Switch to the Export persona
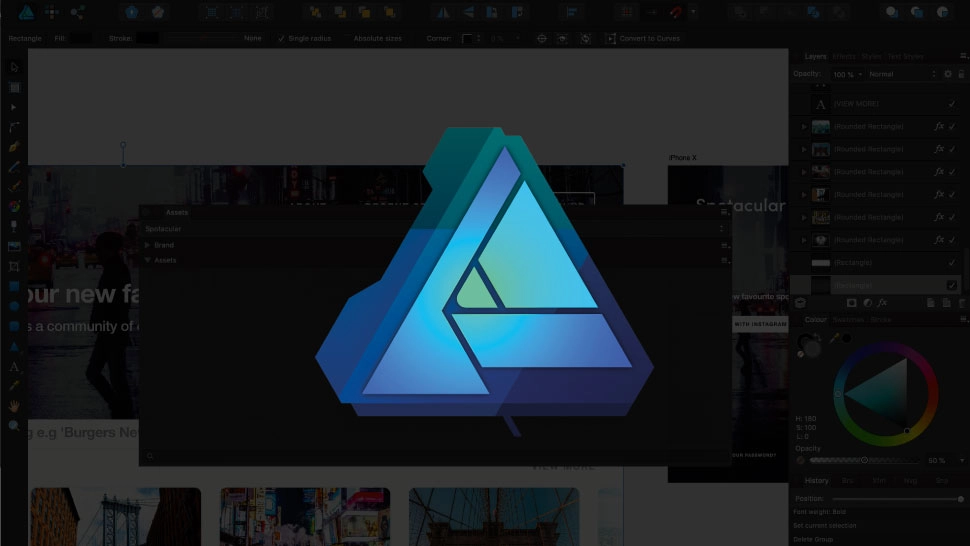The height and width of the screenshot is (546, 970). click(x=77, y=12)
